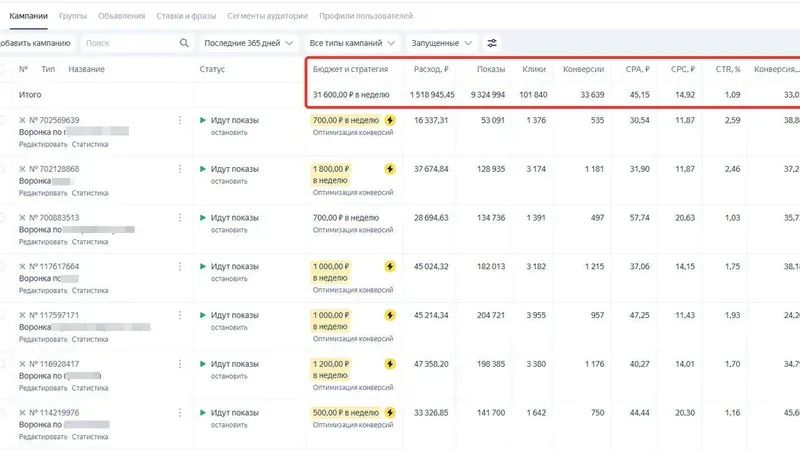Open three-dot menu for campaign 117617664
The image size is (800, 450).
180,266
